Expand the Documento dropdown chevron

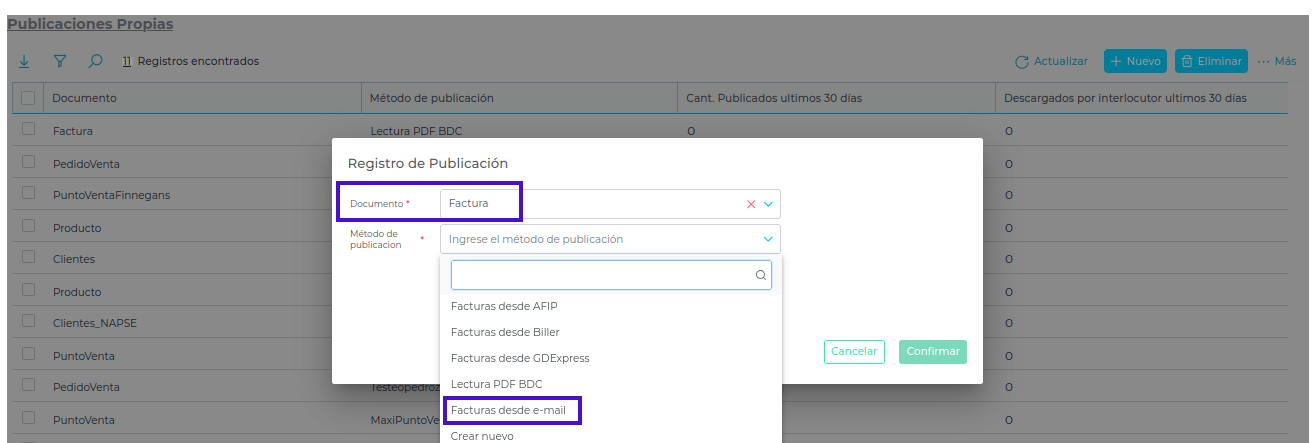(x=768, y=204)
